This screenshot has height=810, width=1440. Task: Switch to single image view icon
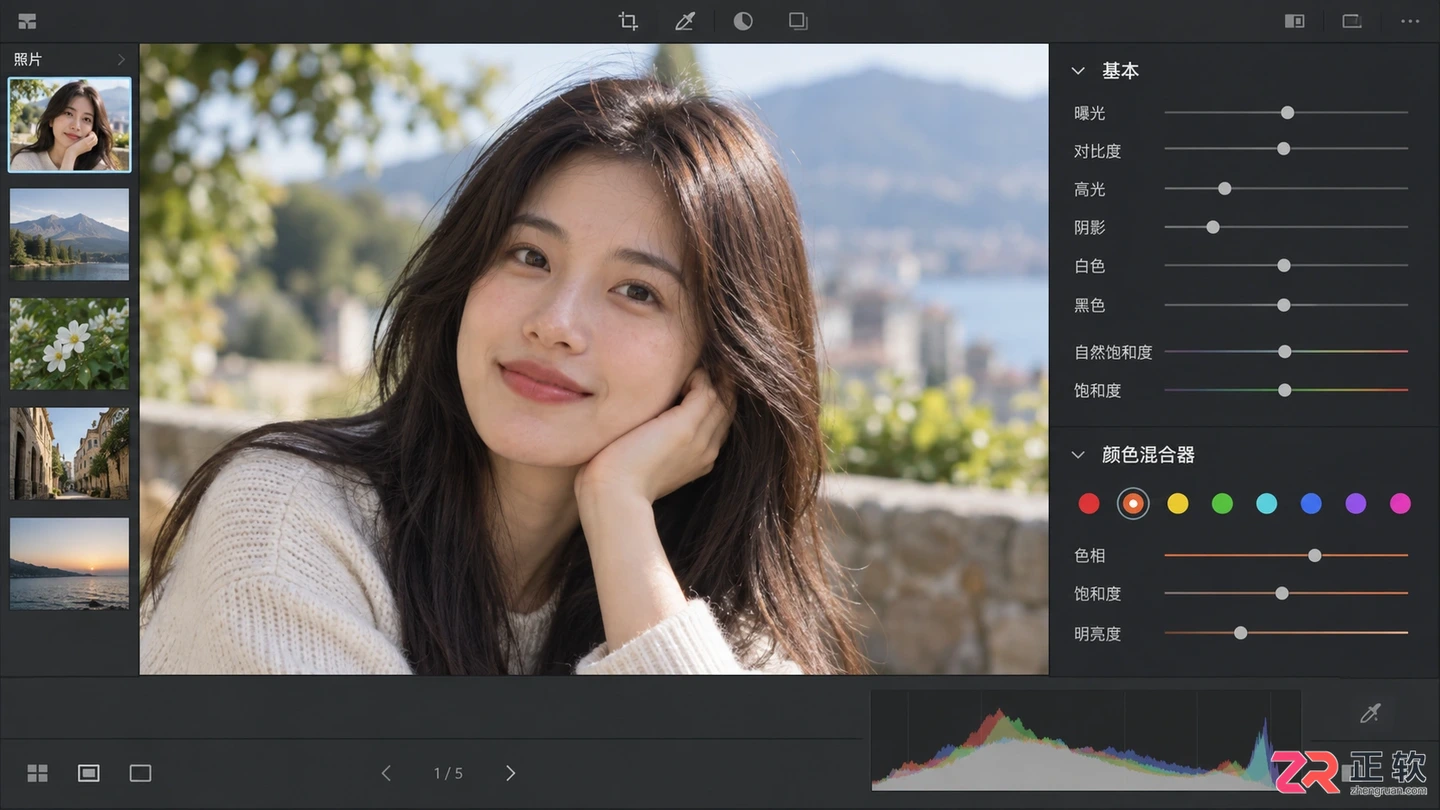pyautogui.click(x=140, y=773)
